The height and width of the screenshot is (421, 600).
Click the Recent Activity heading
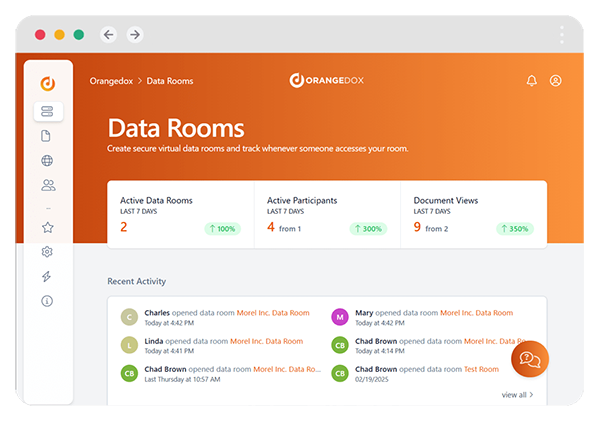(137, 281)
